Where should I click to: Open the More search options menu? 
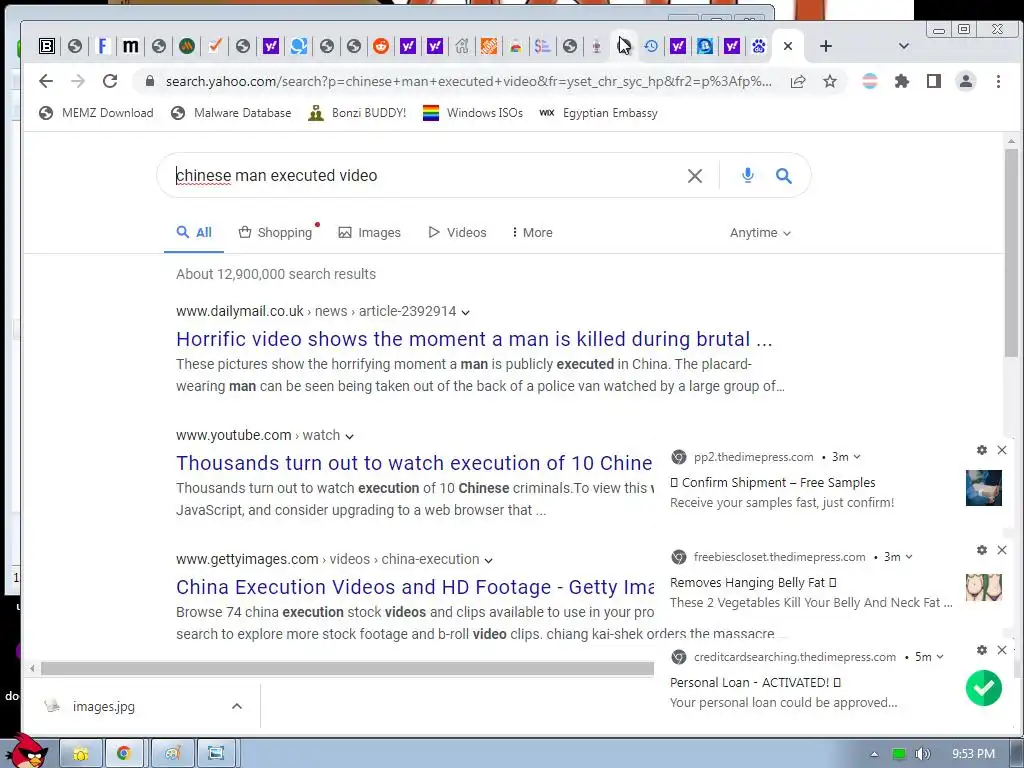tap(532, 232)
